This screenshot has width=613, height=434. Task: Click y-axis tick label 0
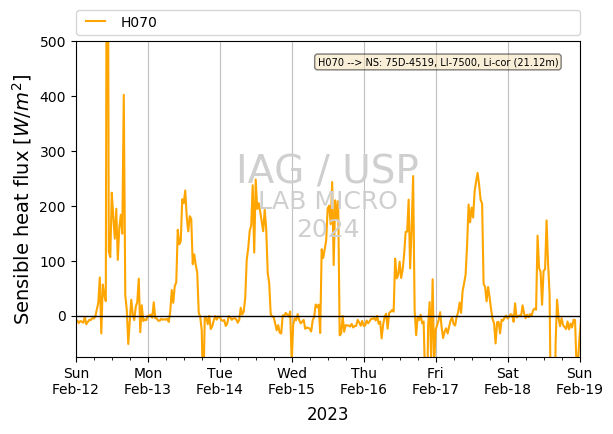point(62,316)
